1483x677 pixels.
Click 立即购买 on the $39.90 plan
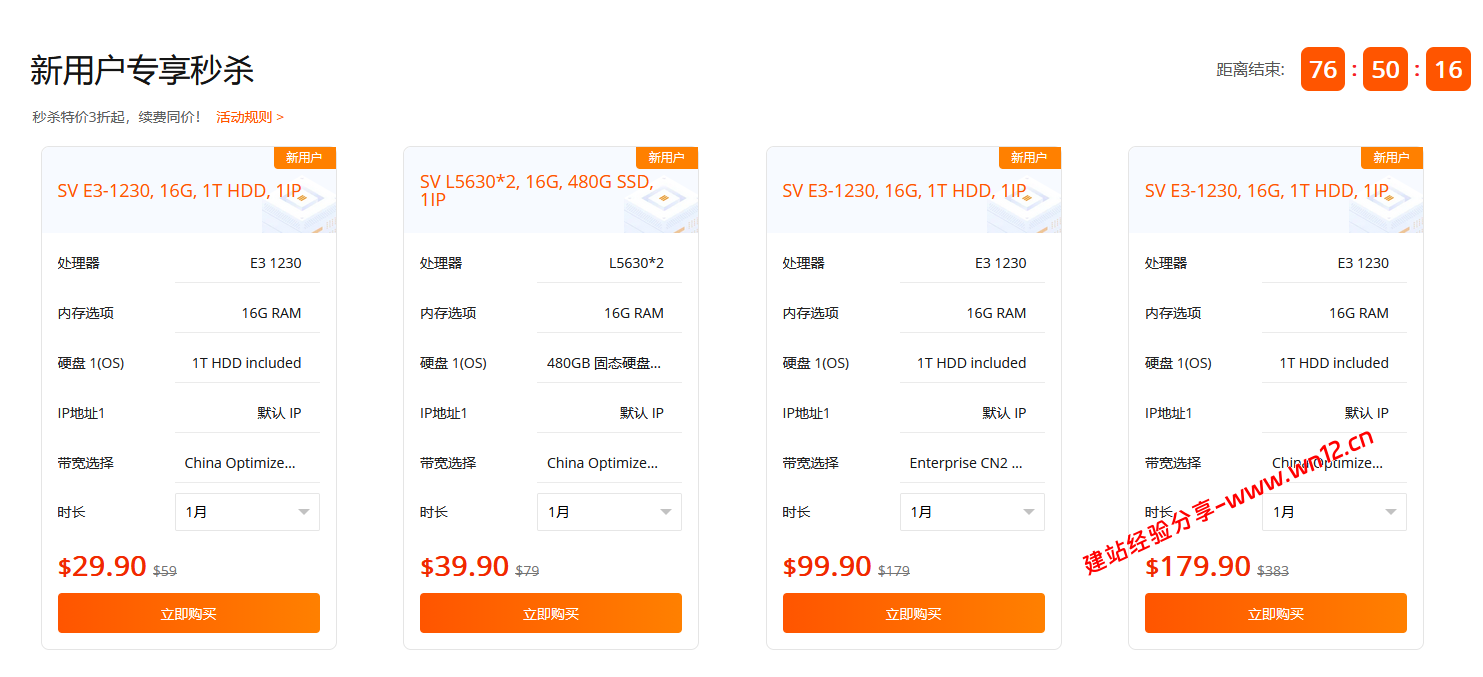tap(550, 613)
